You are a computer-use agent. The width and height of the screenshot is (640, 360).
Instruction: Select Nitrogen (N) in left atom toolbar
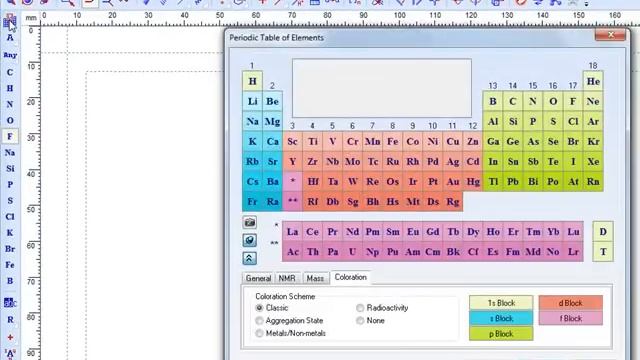[x=10, y=104]
